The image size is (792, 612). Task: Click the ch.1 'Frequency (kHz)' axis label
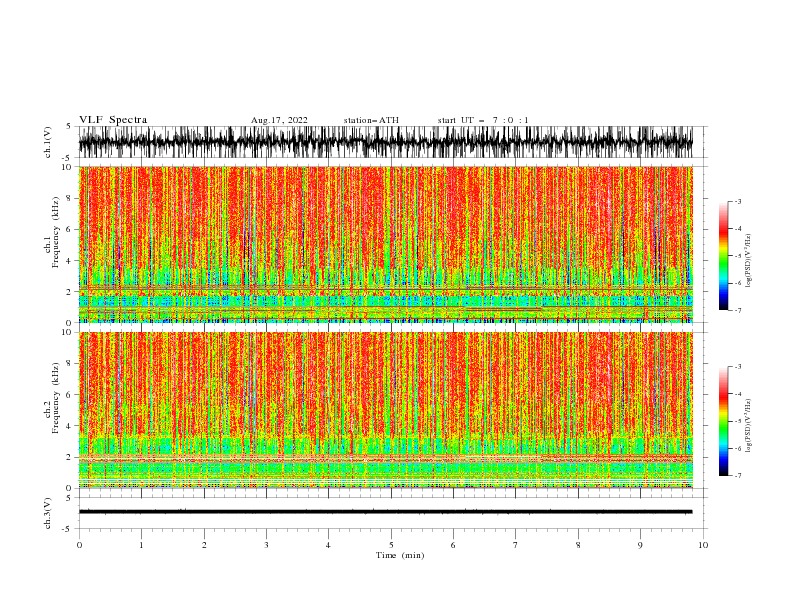(x=56, y=232)
